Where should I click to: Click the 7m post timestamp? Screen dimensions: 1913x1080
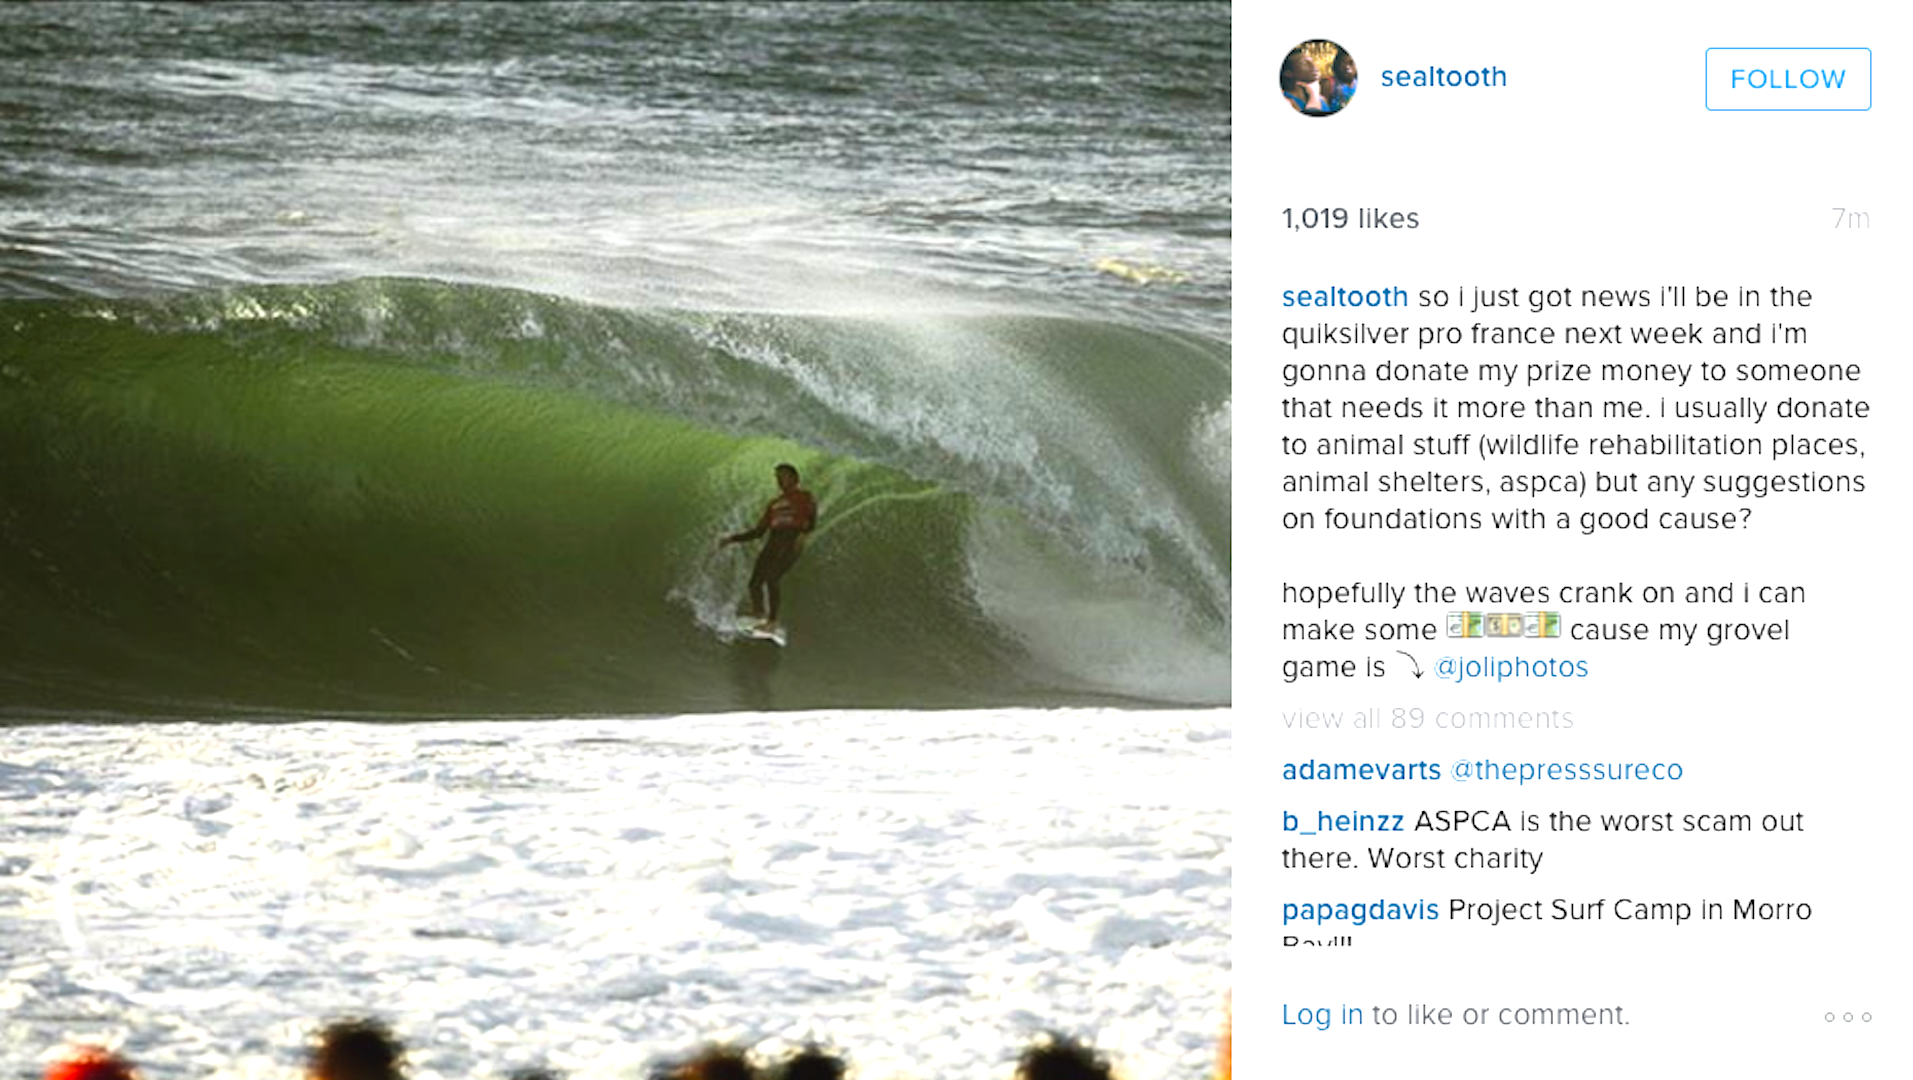[x=1850, y=218]
